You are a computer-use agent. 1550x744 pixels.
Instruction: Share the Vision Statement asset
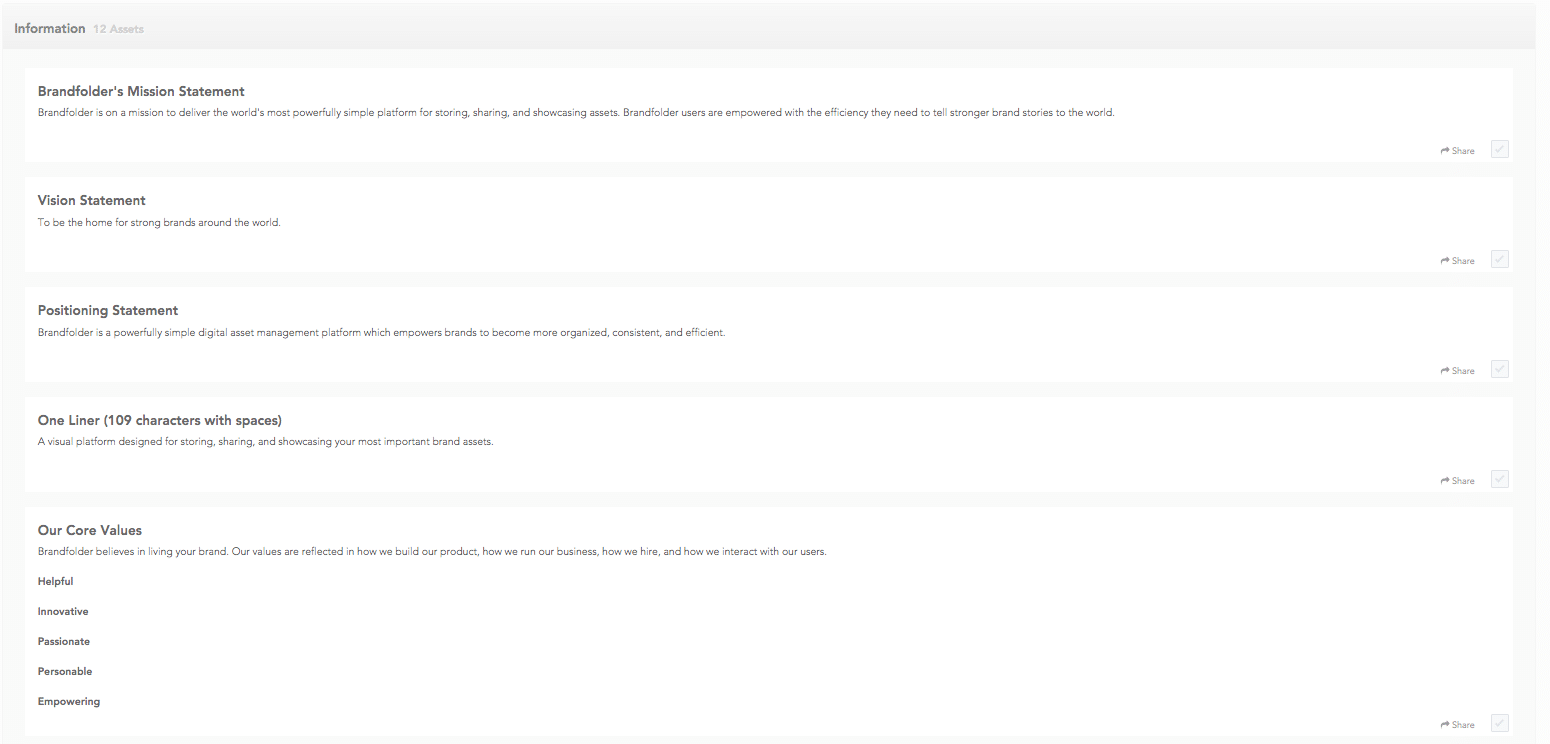tap(1457, 261)
